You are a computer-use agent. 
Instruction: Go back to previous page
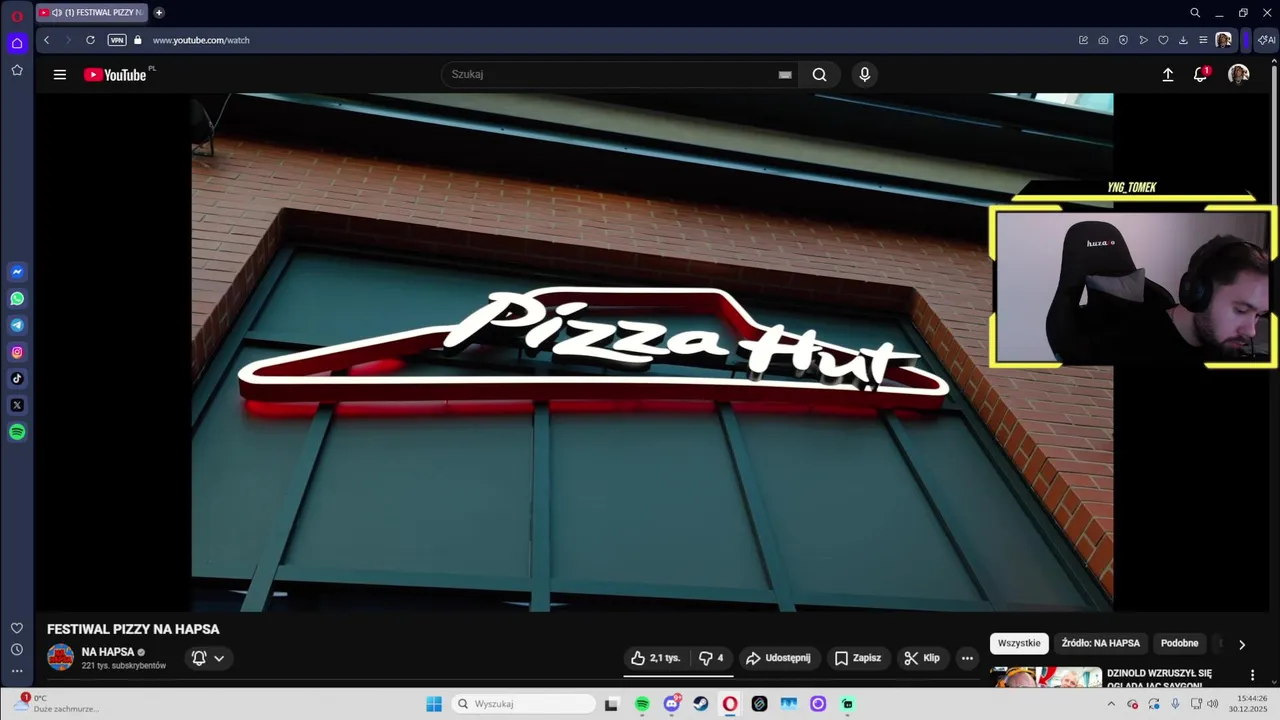point(46,40)
